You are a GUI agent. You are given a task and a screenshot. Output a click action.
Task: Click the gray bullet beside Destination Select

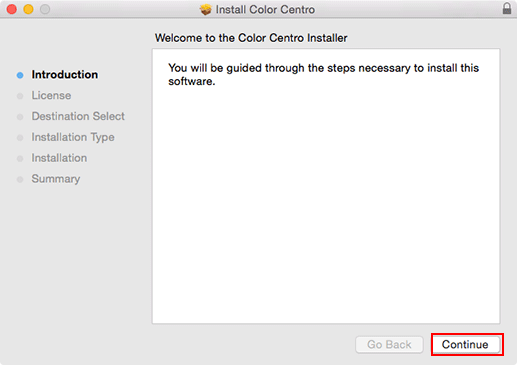[20, 117]
